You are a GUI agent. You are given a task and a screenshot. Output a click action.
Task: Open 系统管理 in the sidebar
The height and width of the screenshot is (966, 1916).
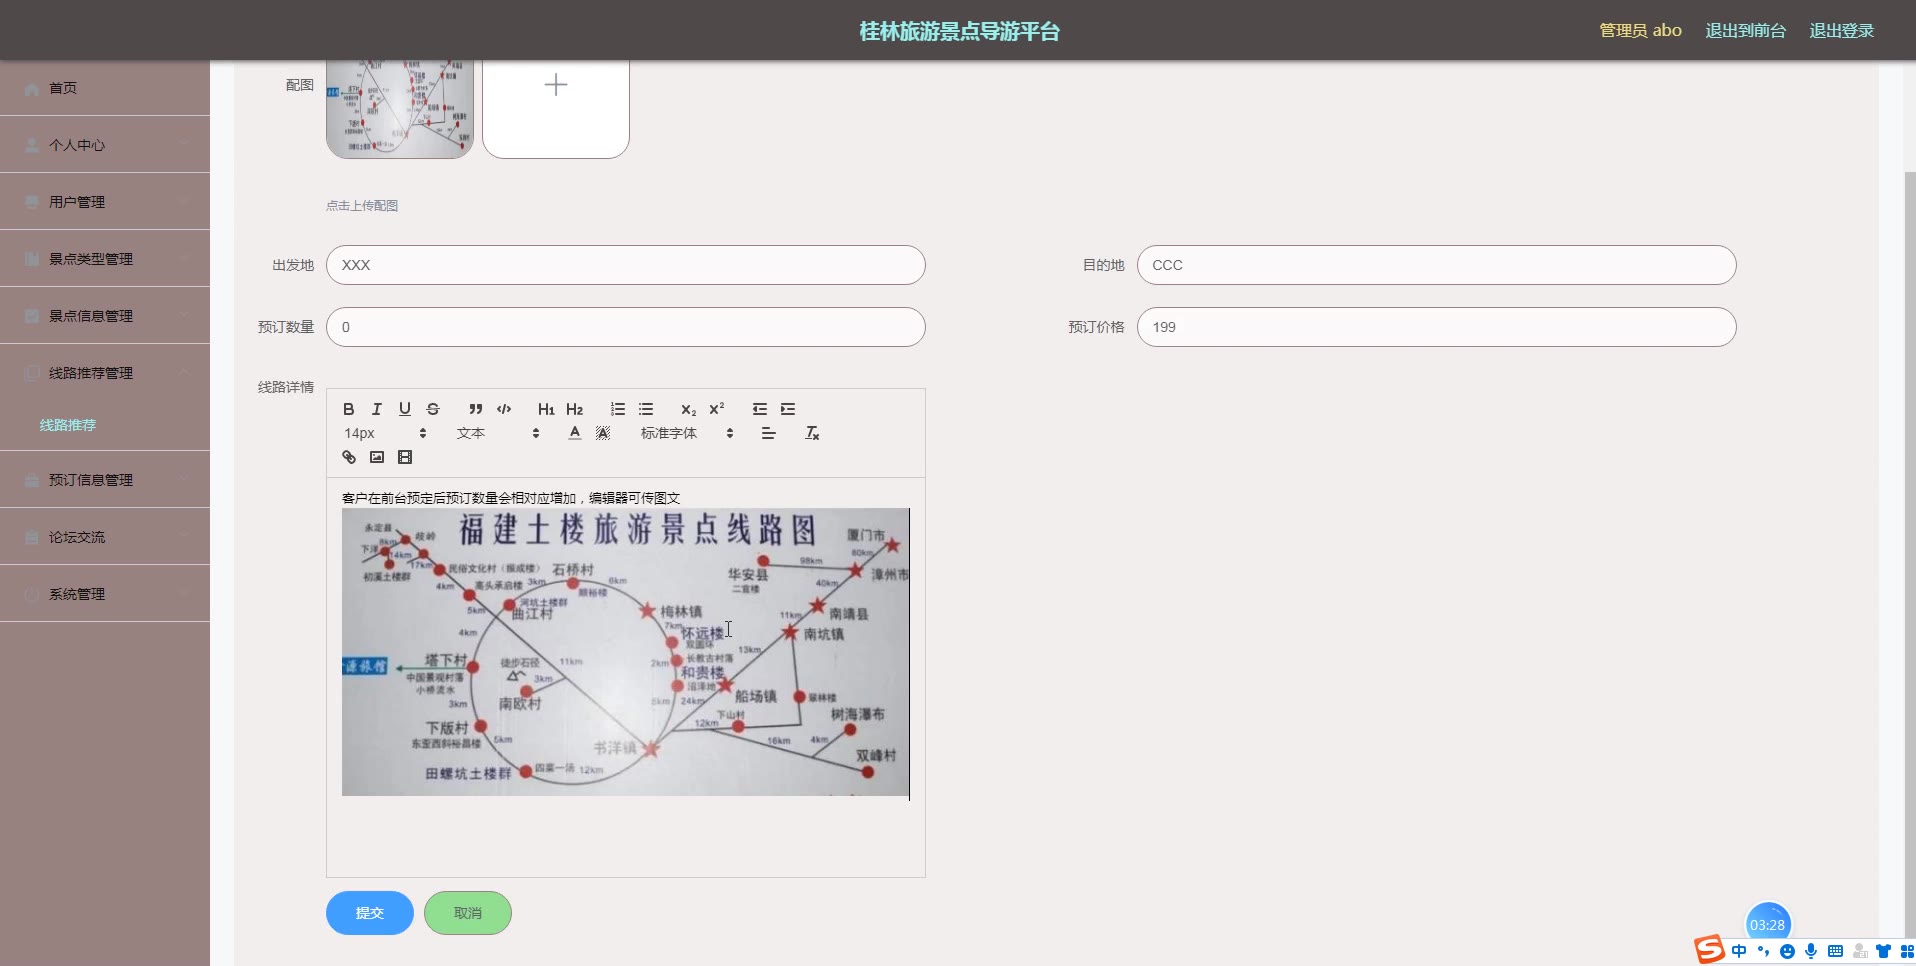tap(105, 594)
